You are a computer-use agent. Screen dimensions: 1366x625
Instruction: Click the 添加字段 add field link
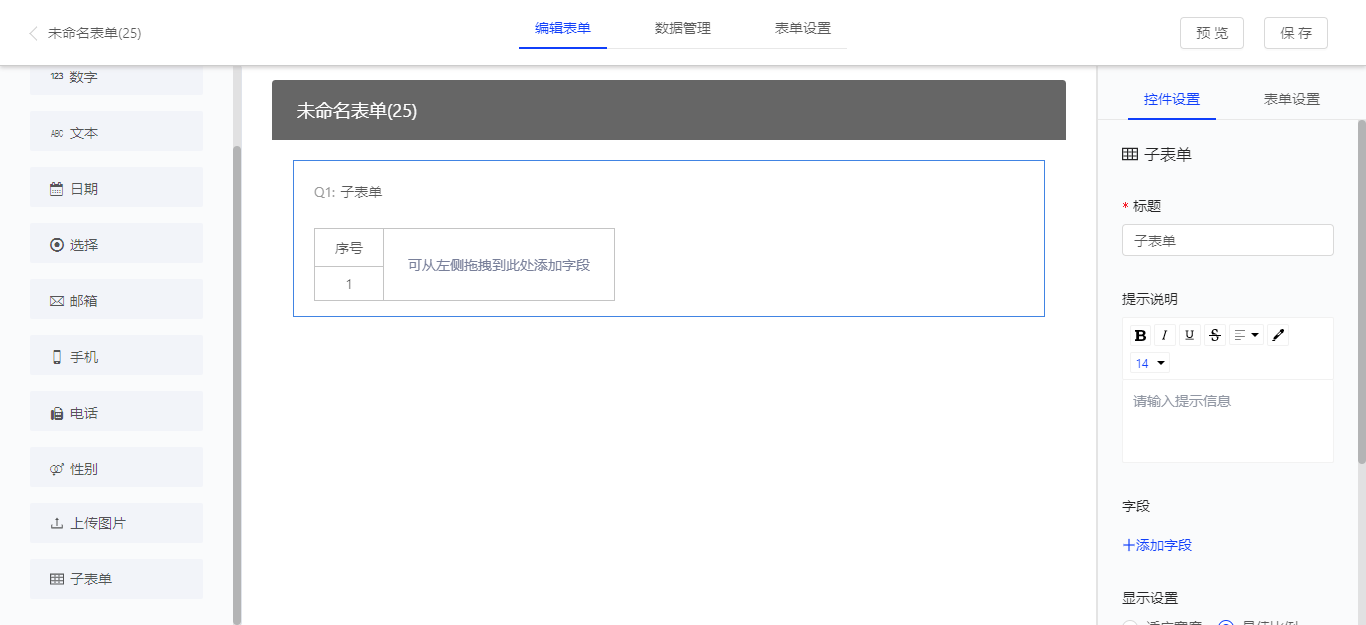pyautogui.click(x=1157, y=545)
